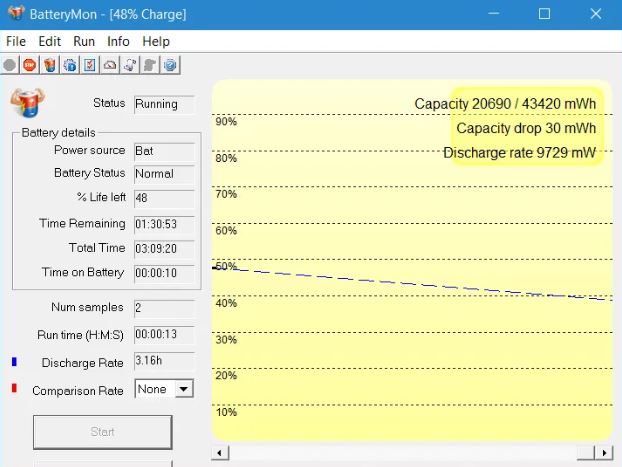Close the BatteryMon window
The height and width of the screenshot is (467, 622).
[595, 14]
